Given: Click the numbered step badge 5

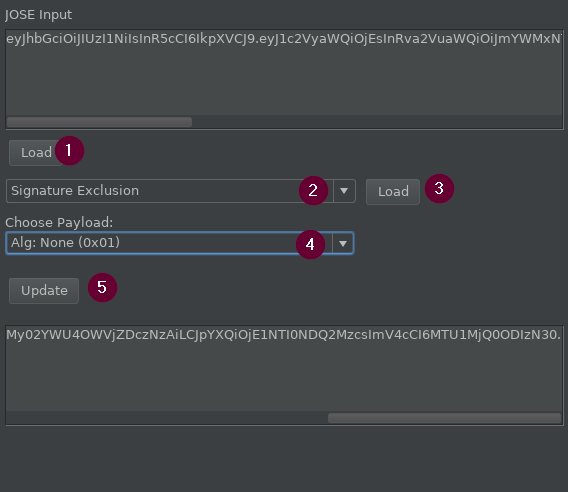Looking at the screenshot, I should [x=103, y=288].
